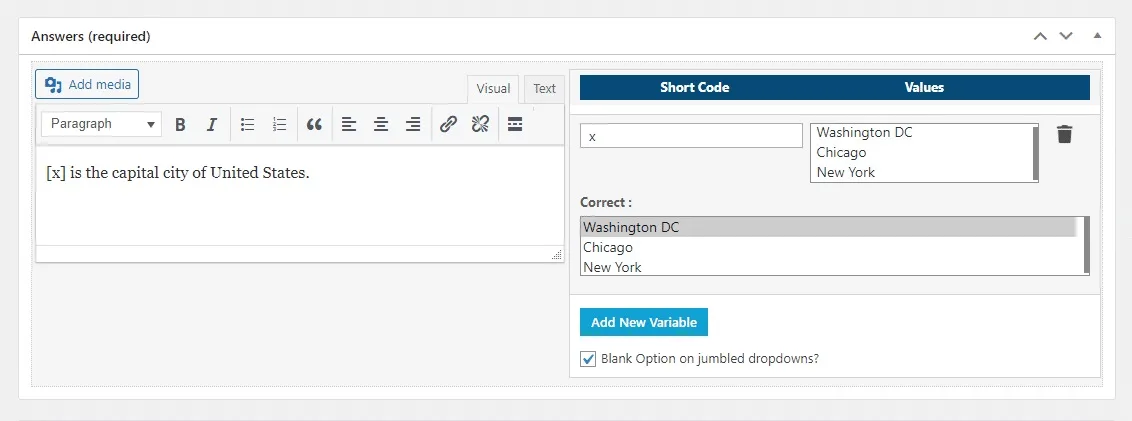Move Answers panel up
The width and height of the screenshot is (1132, 421).
[x=1040, y=36]
